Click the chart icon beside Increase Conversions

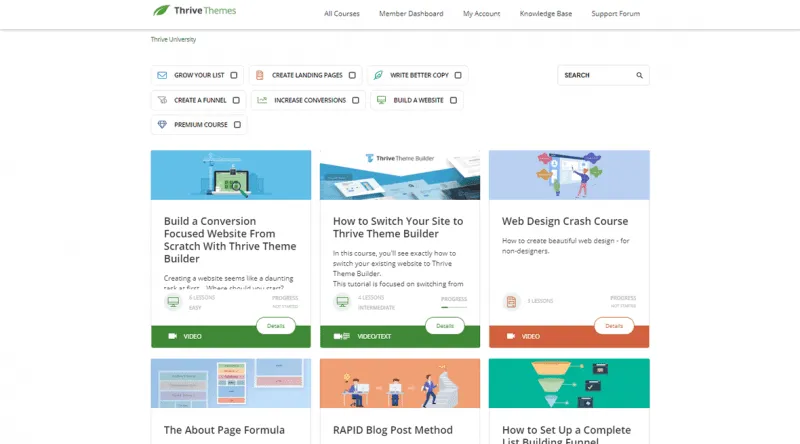coord(262,100)
